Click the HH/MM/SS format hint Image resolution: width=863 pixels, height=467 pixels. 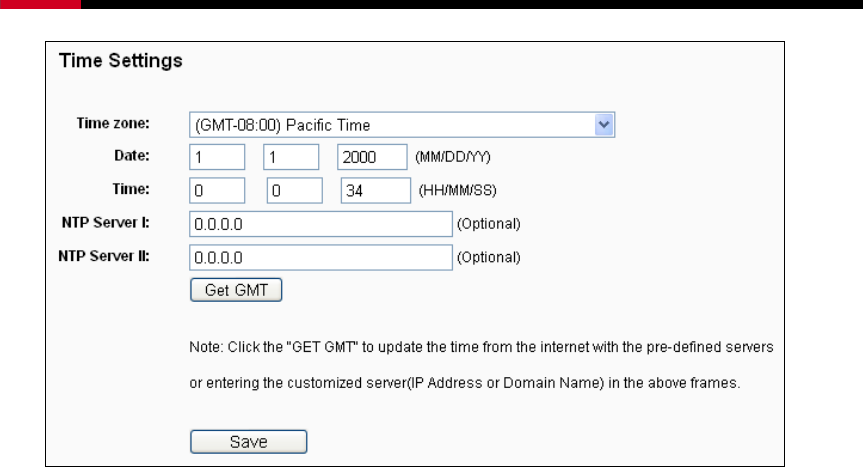[x=457, y=191]
